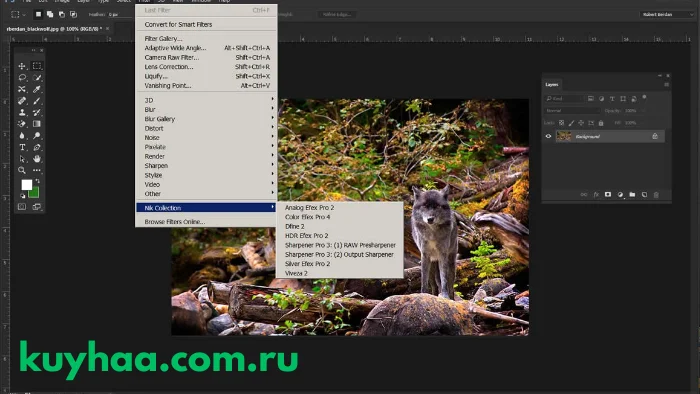
Task: Toggle Quick Mask mode
Action: click(x=22, y=207)
